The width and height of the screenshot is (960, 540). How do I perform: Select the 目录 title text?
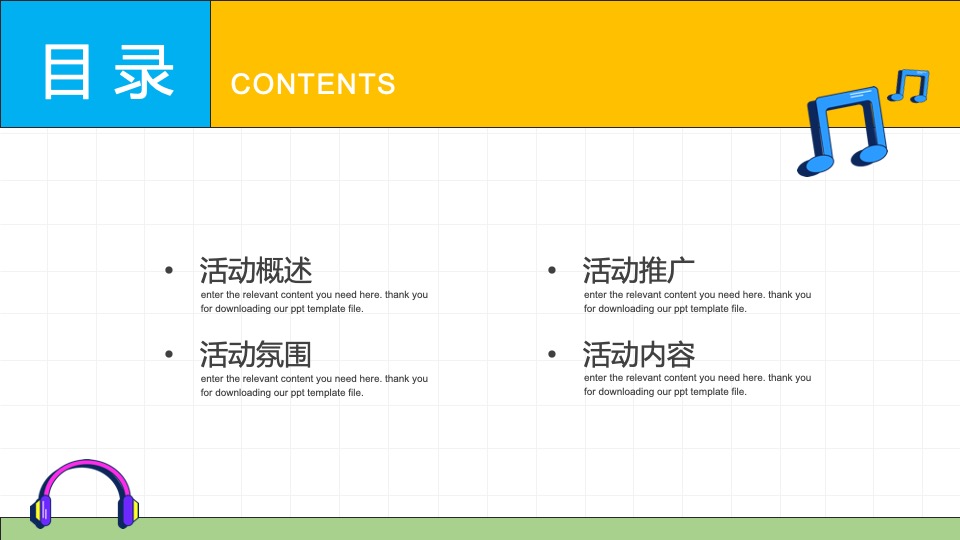click(x=108, y=71)
